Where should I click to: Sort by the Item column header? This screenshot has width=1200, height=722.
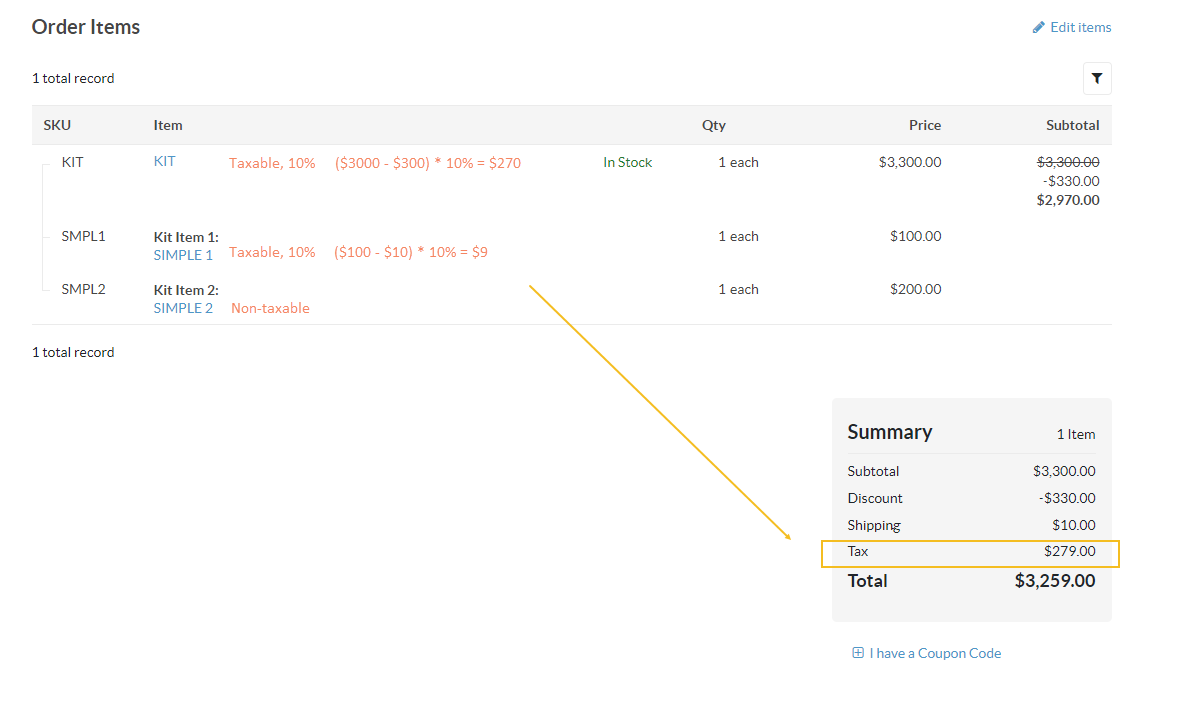point(168,125)
